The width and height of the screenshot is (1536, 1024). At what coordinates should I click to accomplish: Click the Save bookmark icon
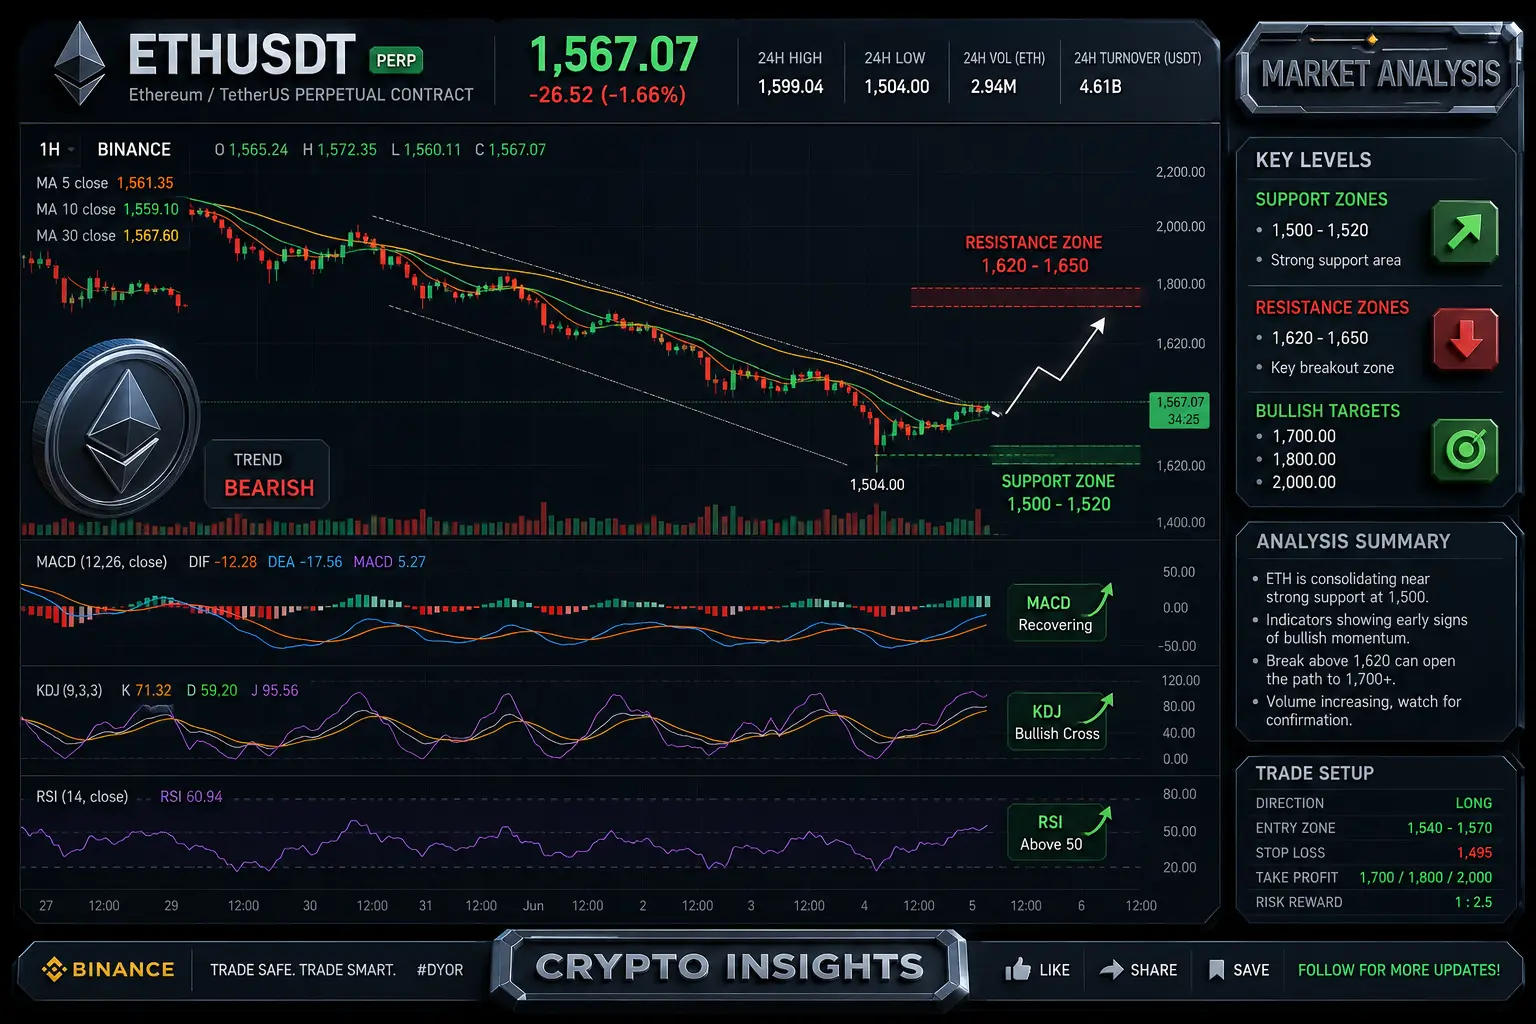(x=1216, y=969)
